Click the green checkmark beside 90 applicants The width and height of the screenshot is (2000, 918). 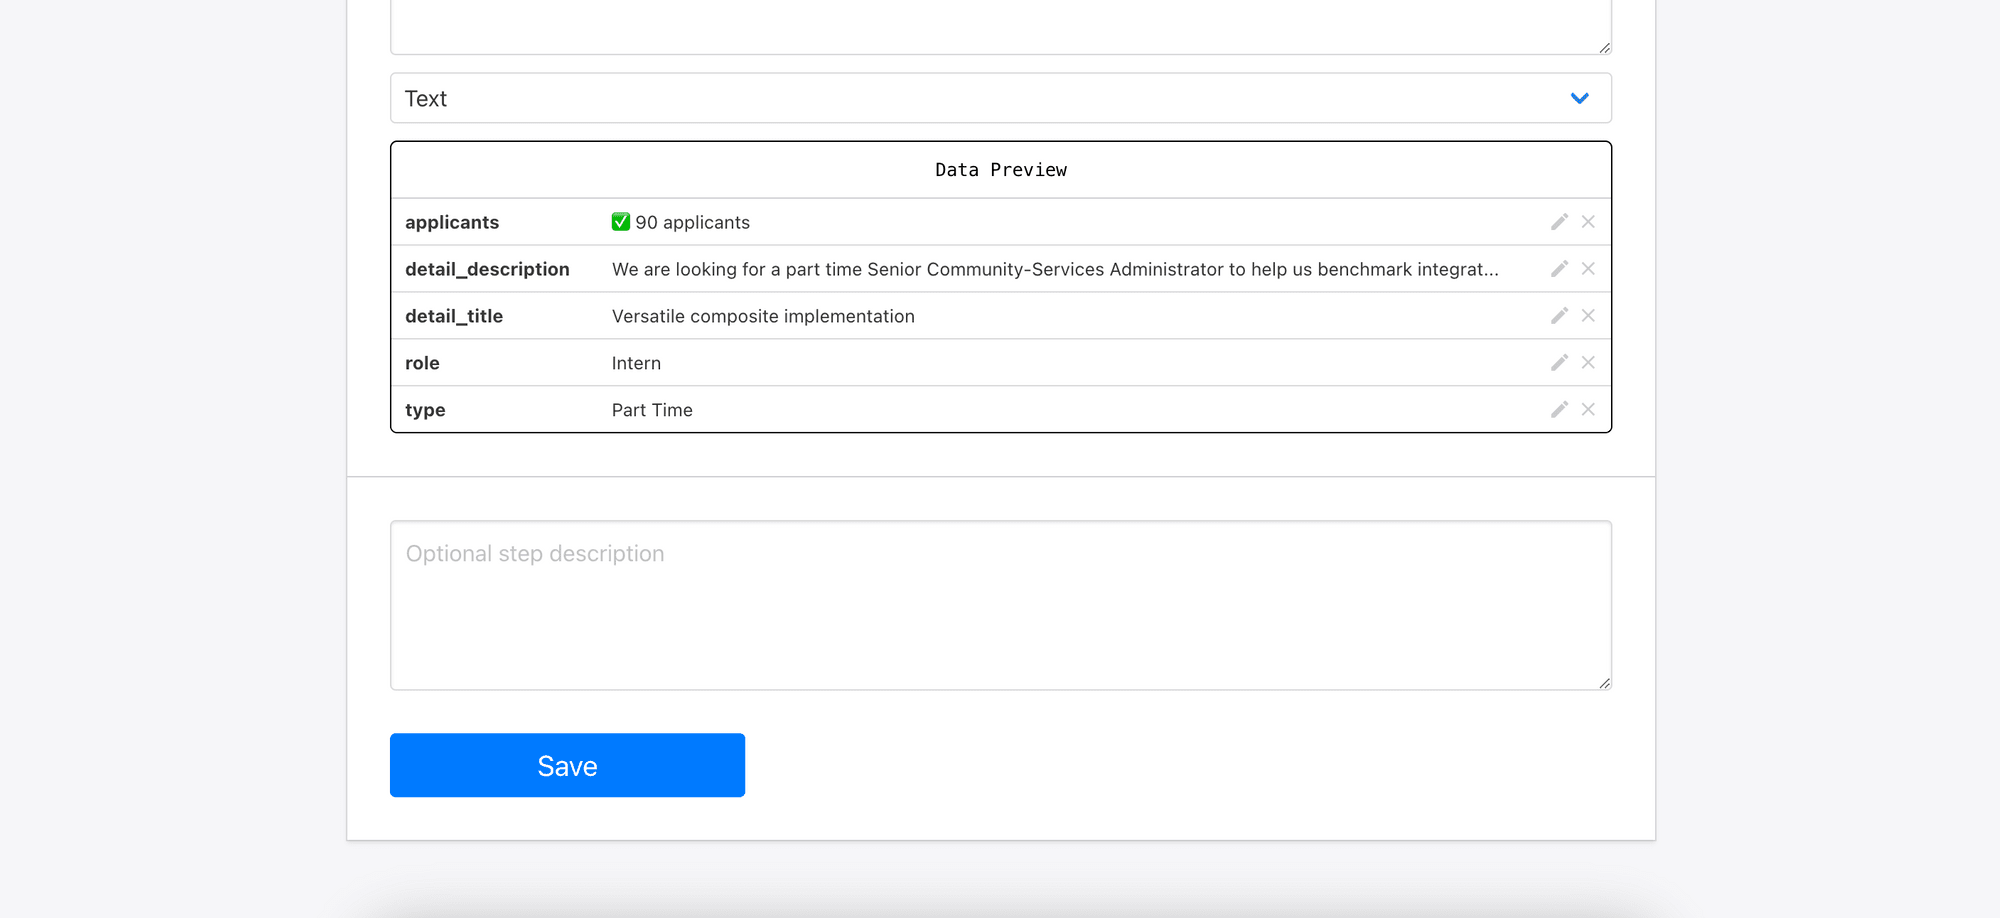click(x=620, y=221)
